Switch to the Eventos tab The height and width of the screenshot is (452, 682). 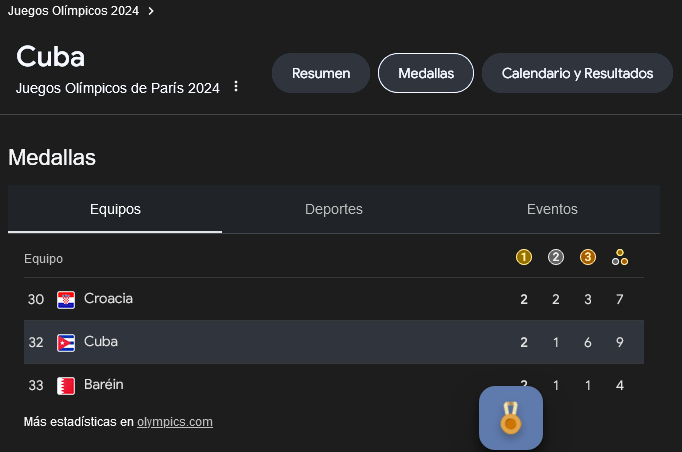click(x=552, y=209)
